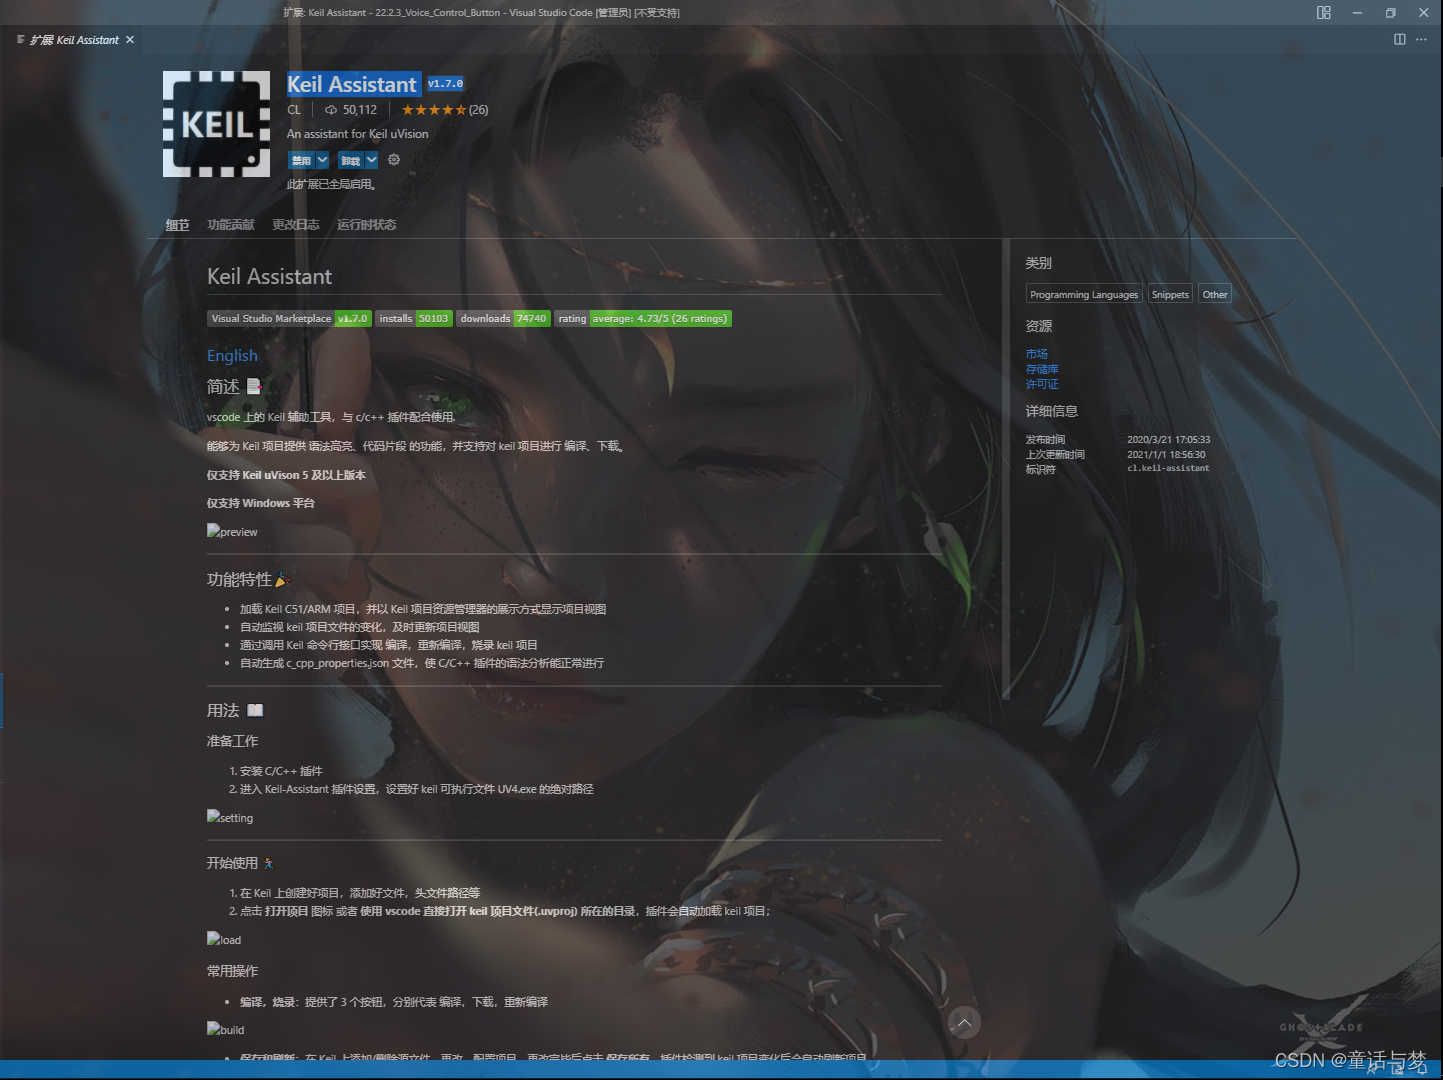Click the Visual Studio Marketplace v1.7.0 badge
Viewport: 1443px width, 1080px height.
[289, 319]
